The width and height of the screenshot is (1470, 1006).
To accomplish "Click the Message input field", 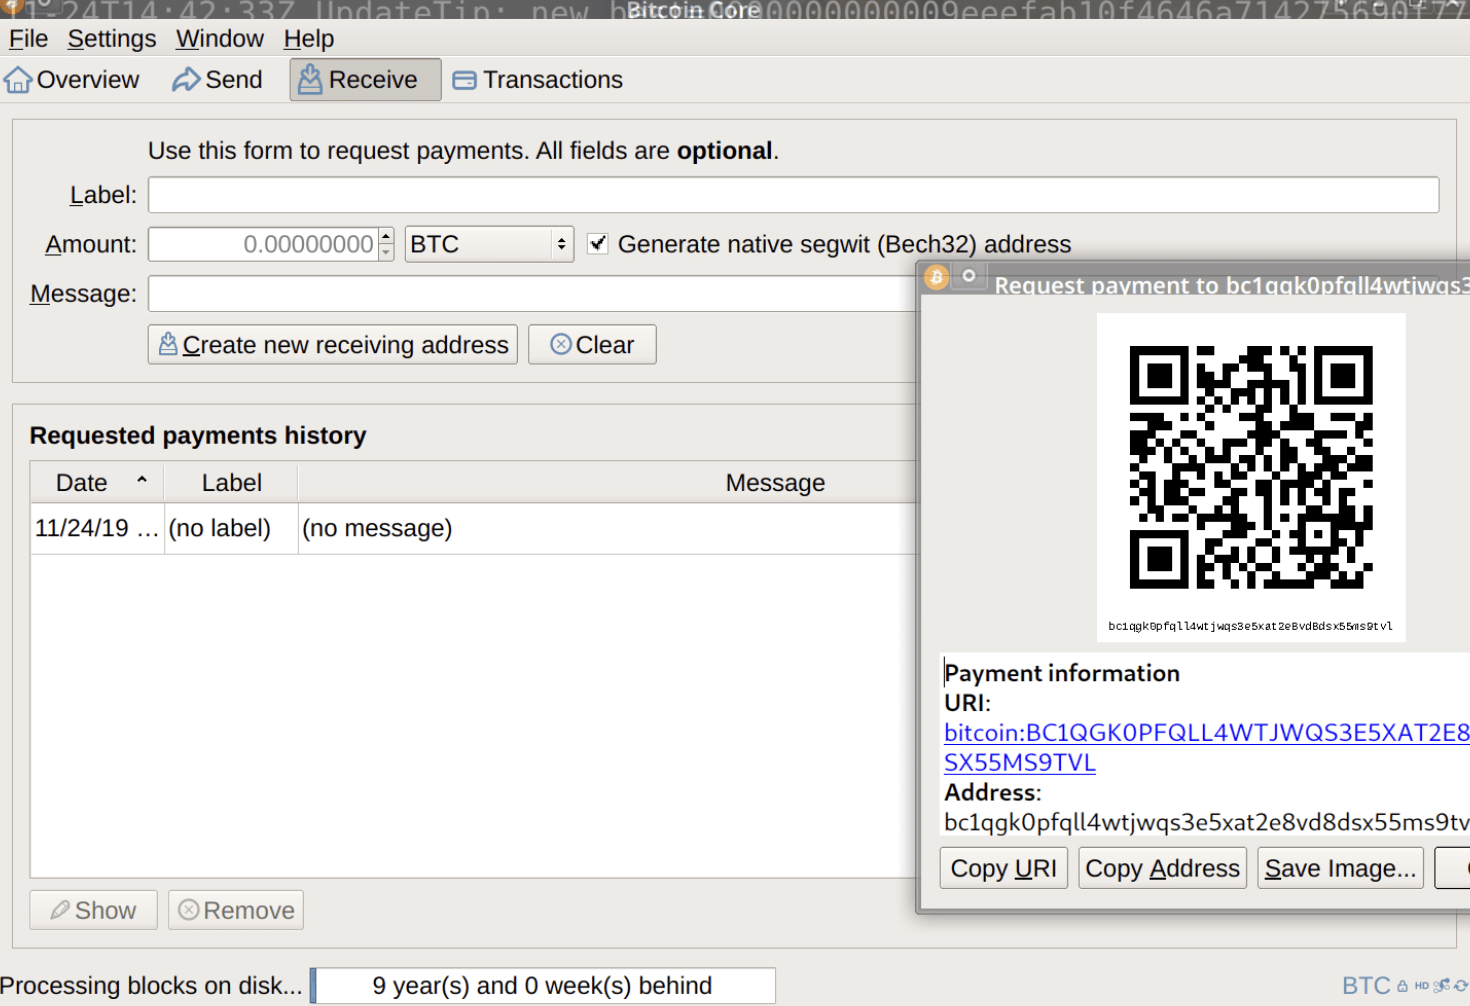I will click(x=532, y=294).
